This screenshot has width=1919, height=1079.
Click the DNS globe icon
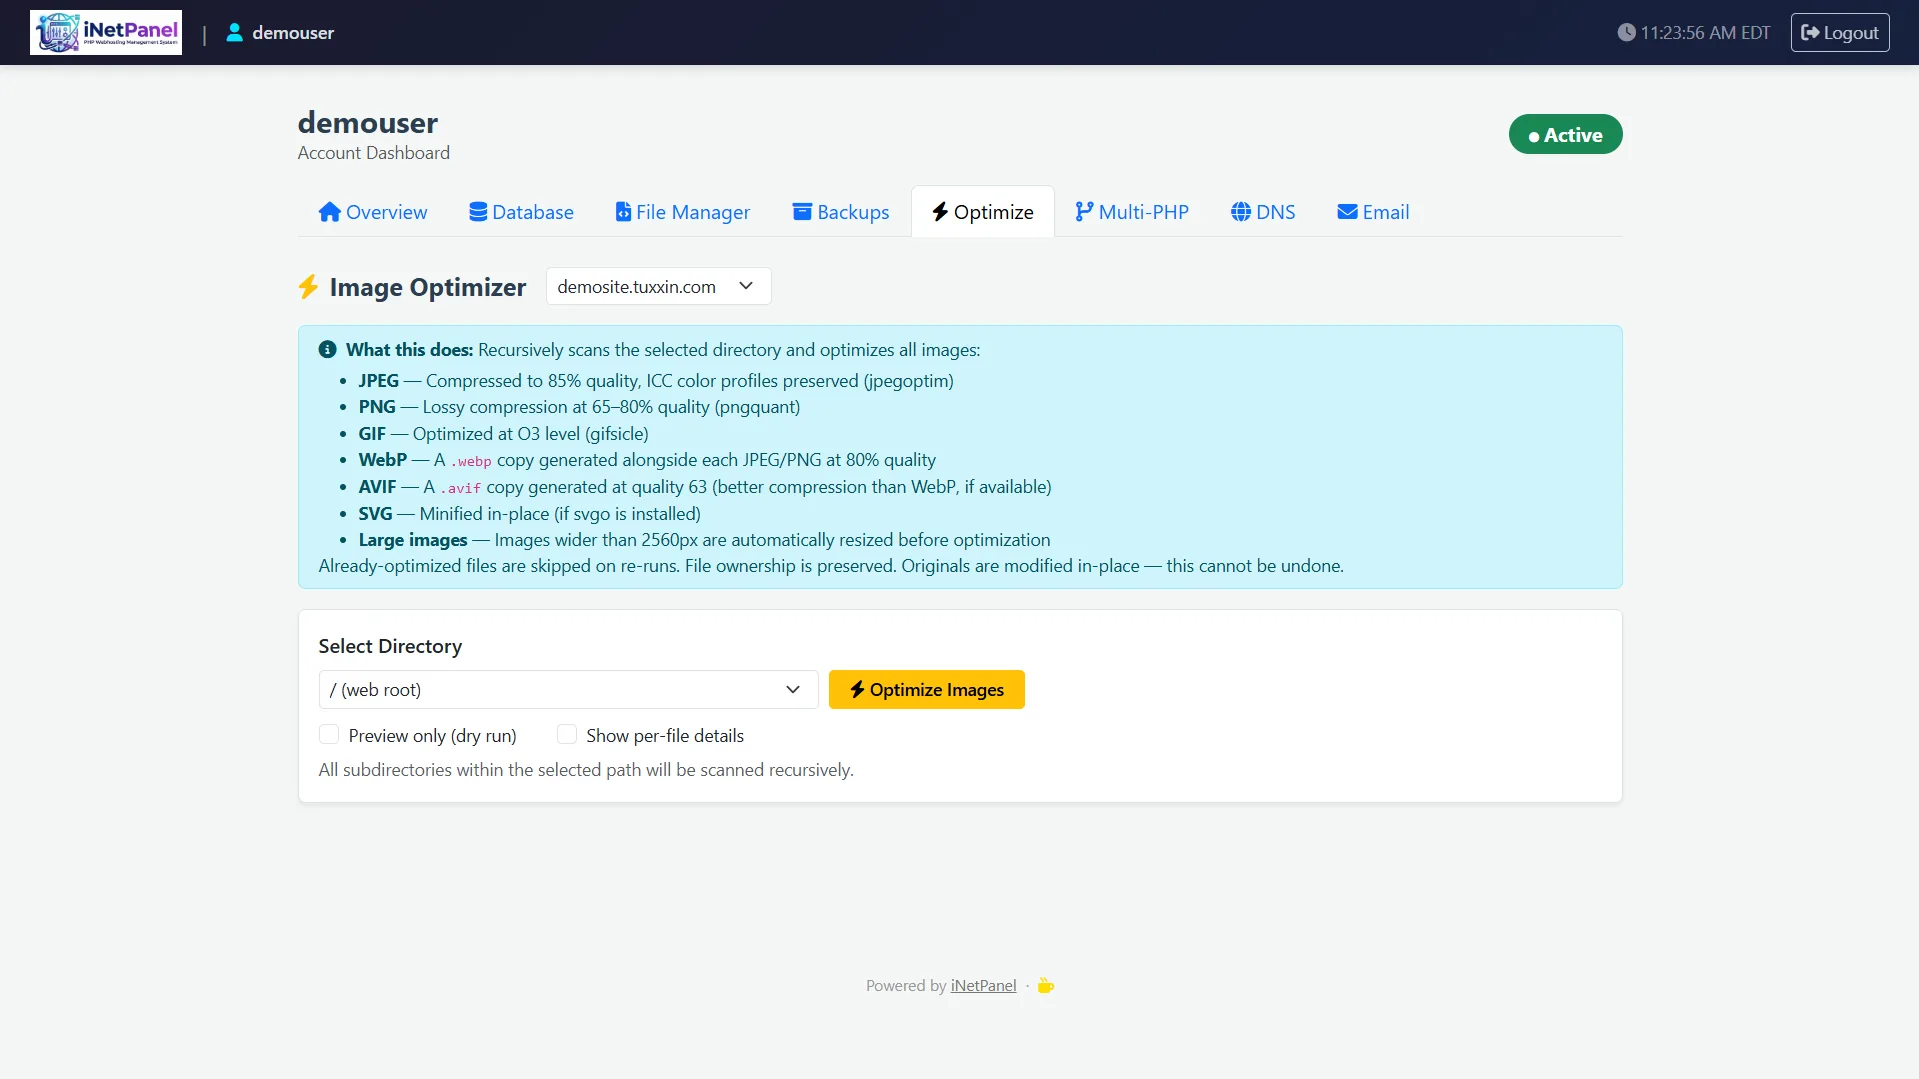click(x=1240, y=211)
